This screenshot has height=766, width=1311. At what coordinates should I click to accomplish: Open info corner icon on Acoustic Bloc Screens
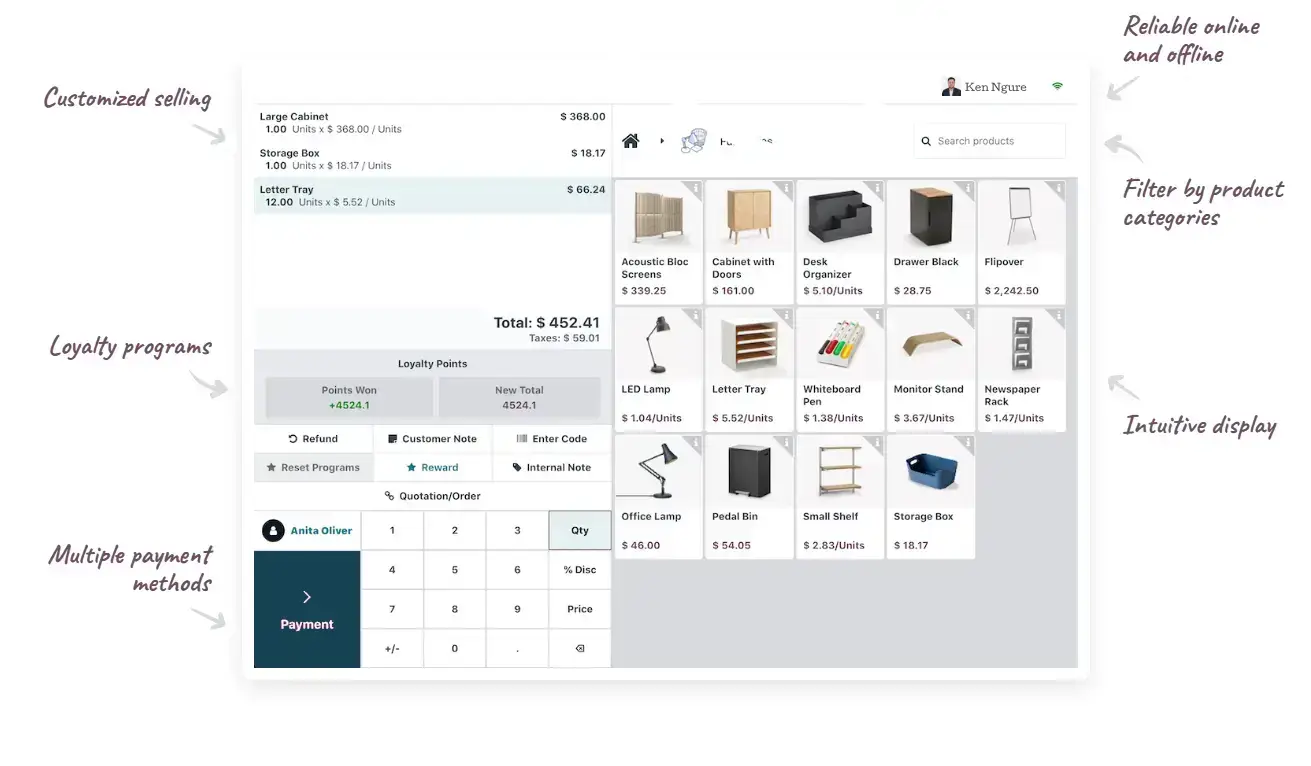694,188
